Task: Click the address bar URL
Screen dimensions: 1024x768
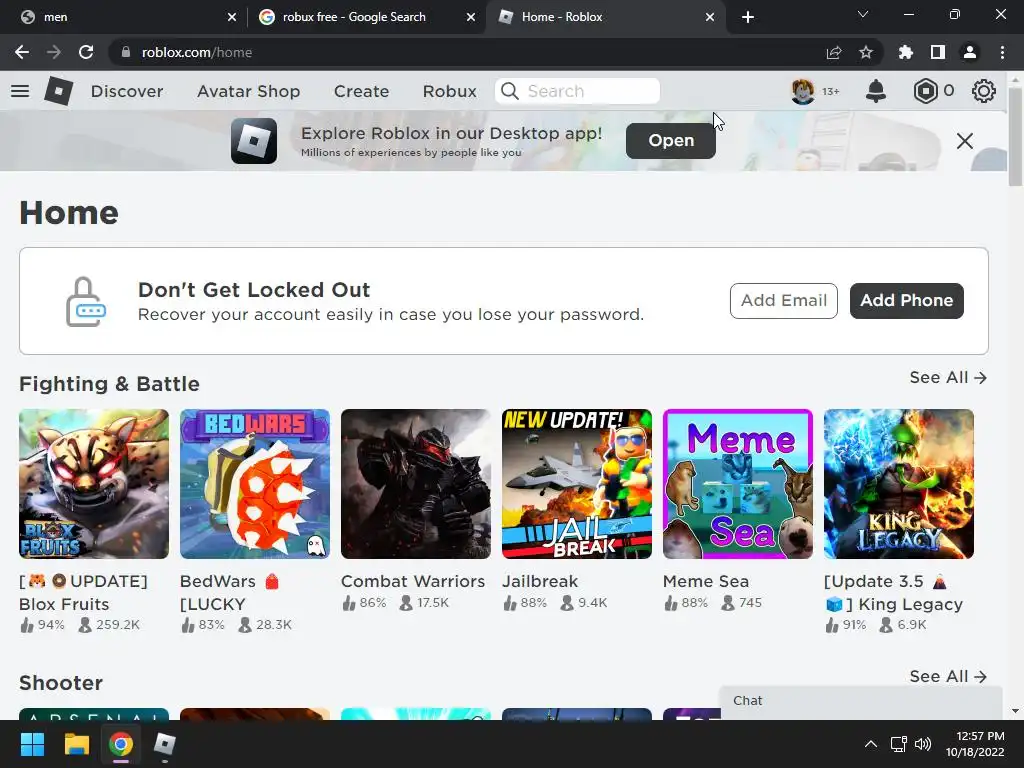Action: pyautogui.click(x=197, y=52)
